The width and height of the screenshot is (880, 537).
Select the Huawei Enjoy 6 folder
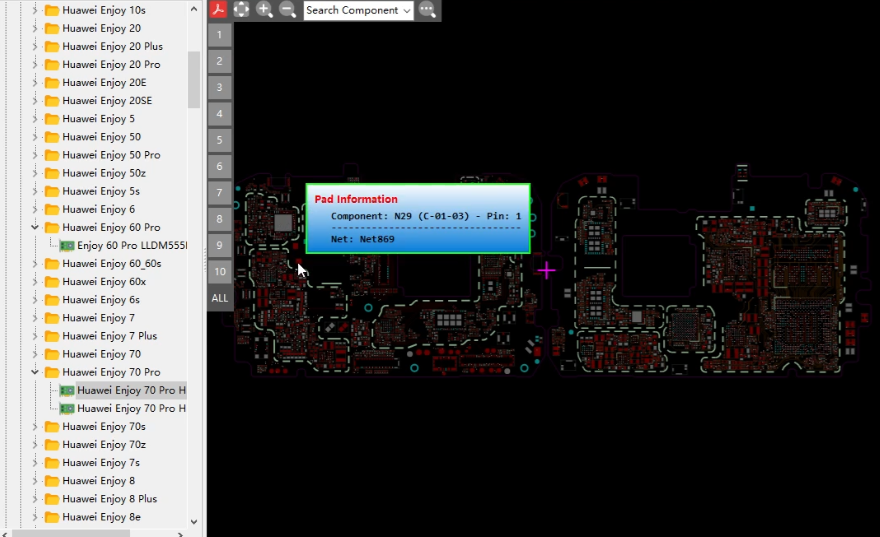pos(98,209)
